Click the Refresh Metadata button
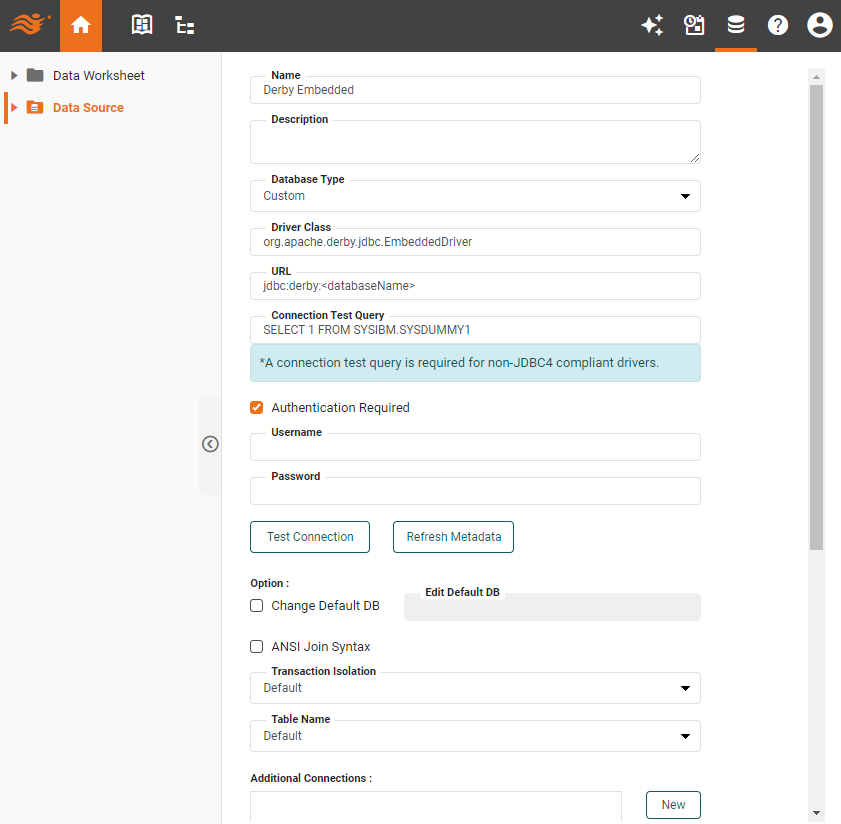The width and height of the screenshot is (841, 824). click(x=453, y=537)
